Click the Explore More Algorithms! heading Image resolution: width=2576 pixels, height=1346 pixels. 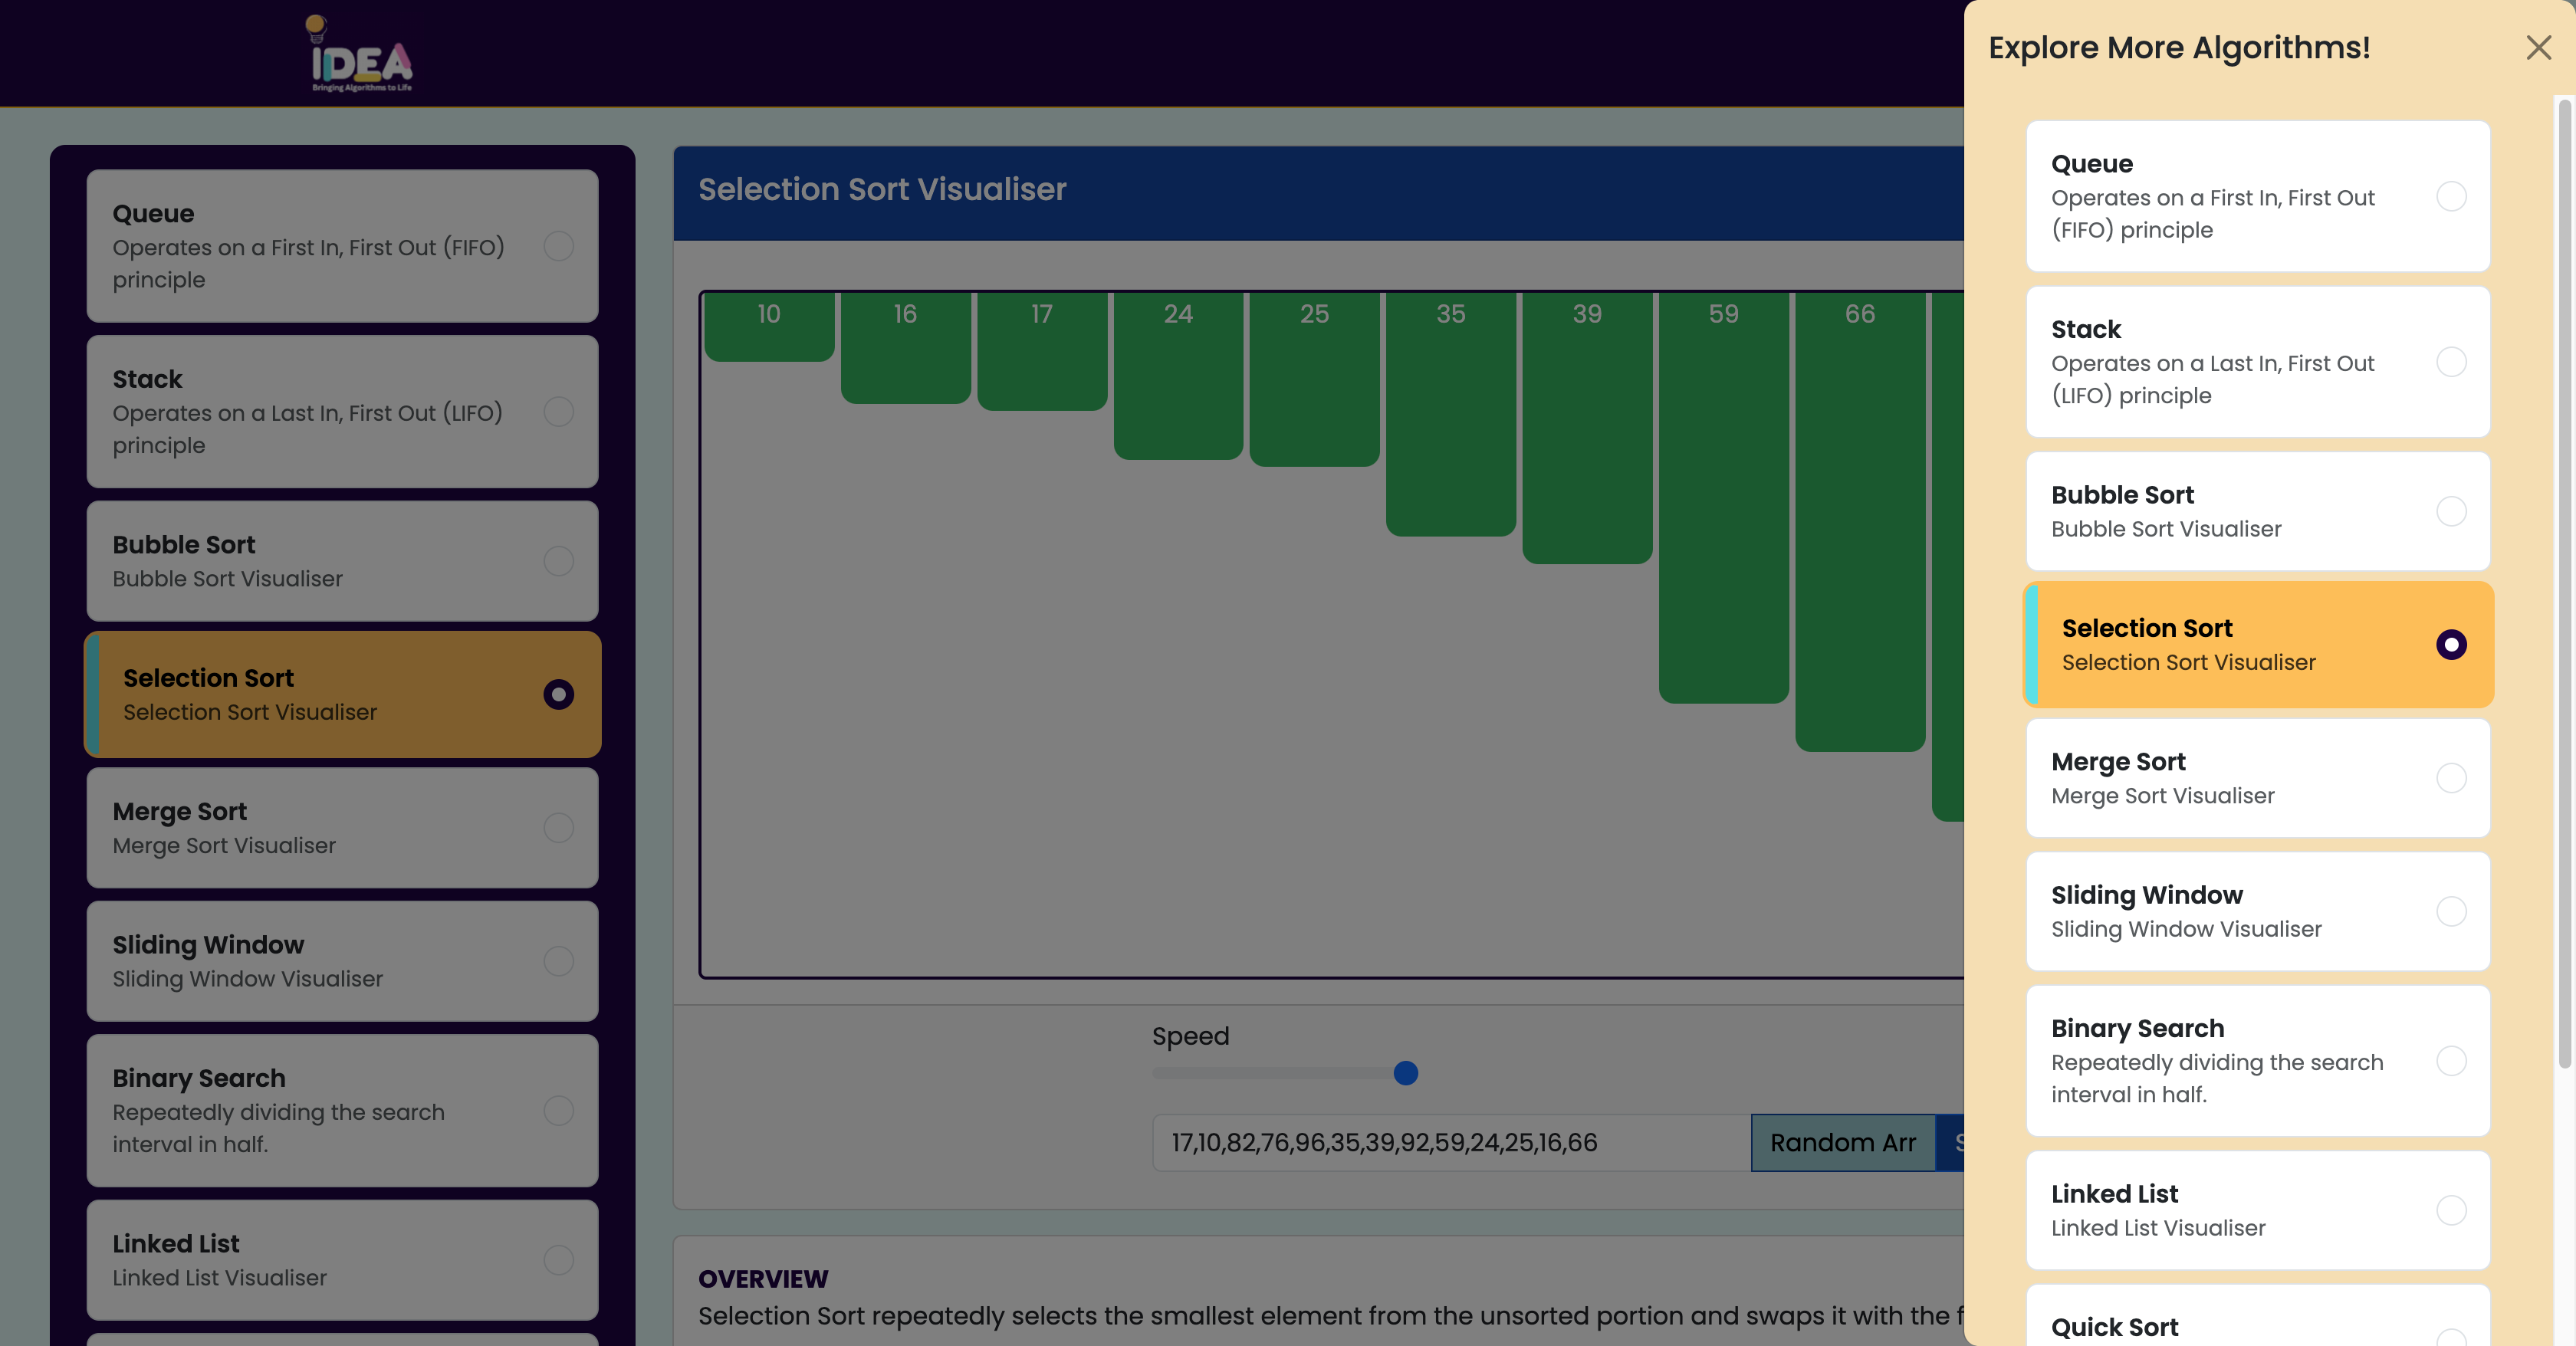[2179, 47]
